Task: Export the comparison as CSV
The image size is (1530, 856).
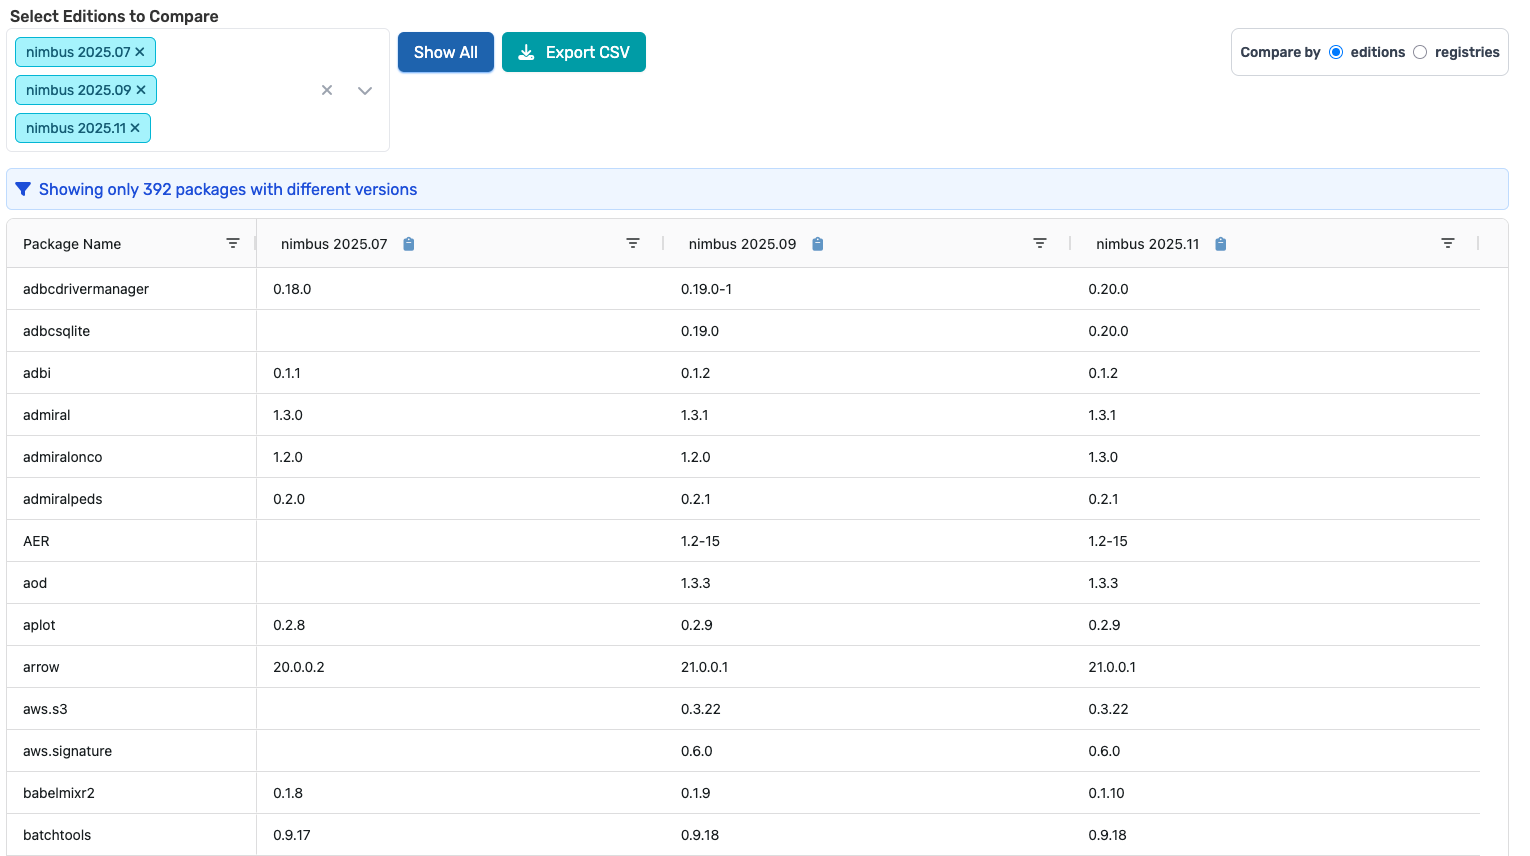Action: tap(573, 52)
